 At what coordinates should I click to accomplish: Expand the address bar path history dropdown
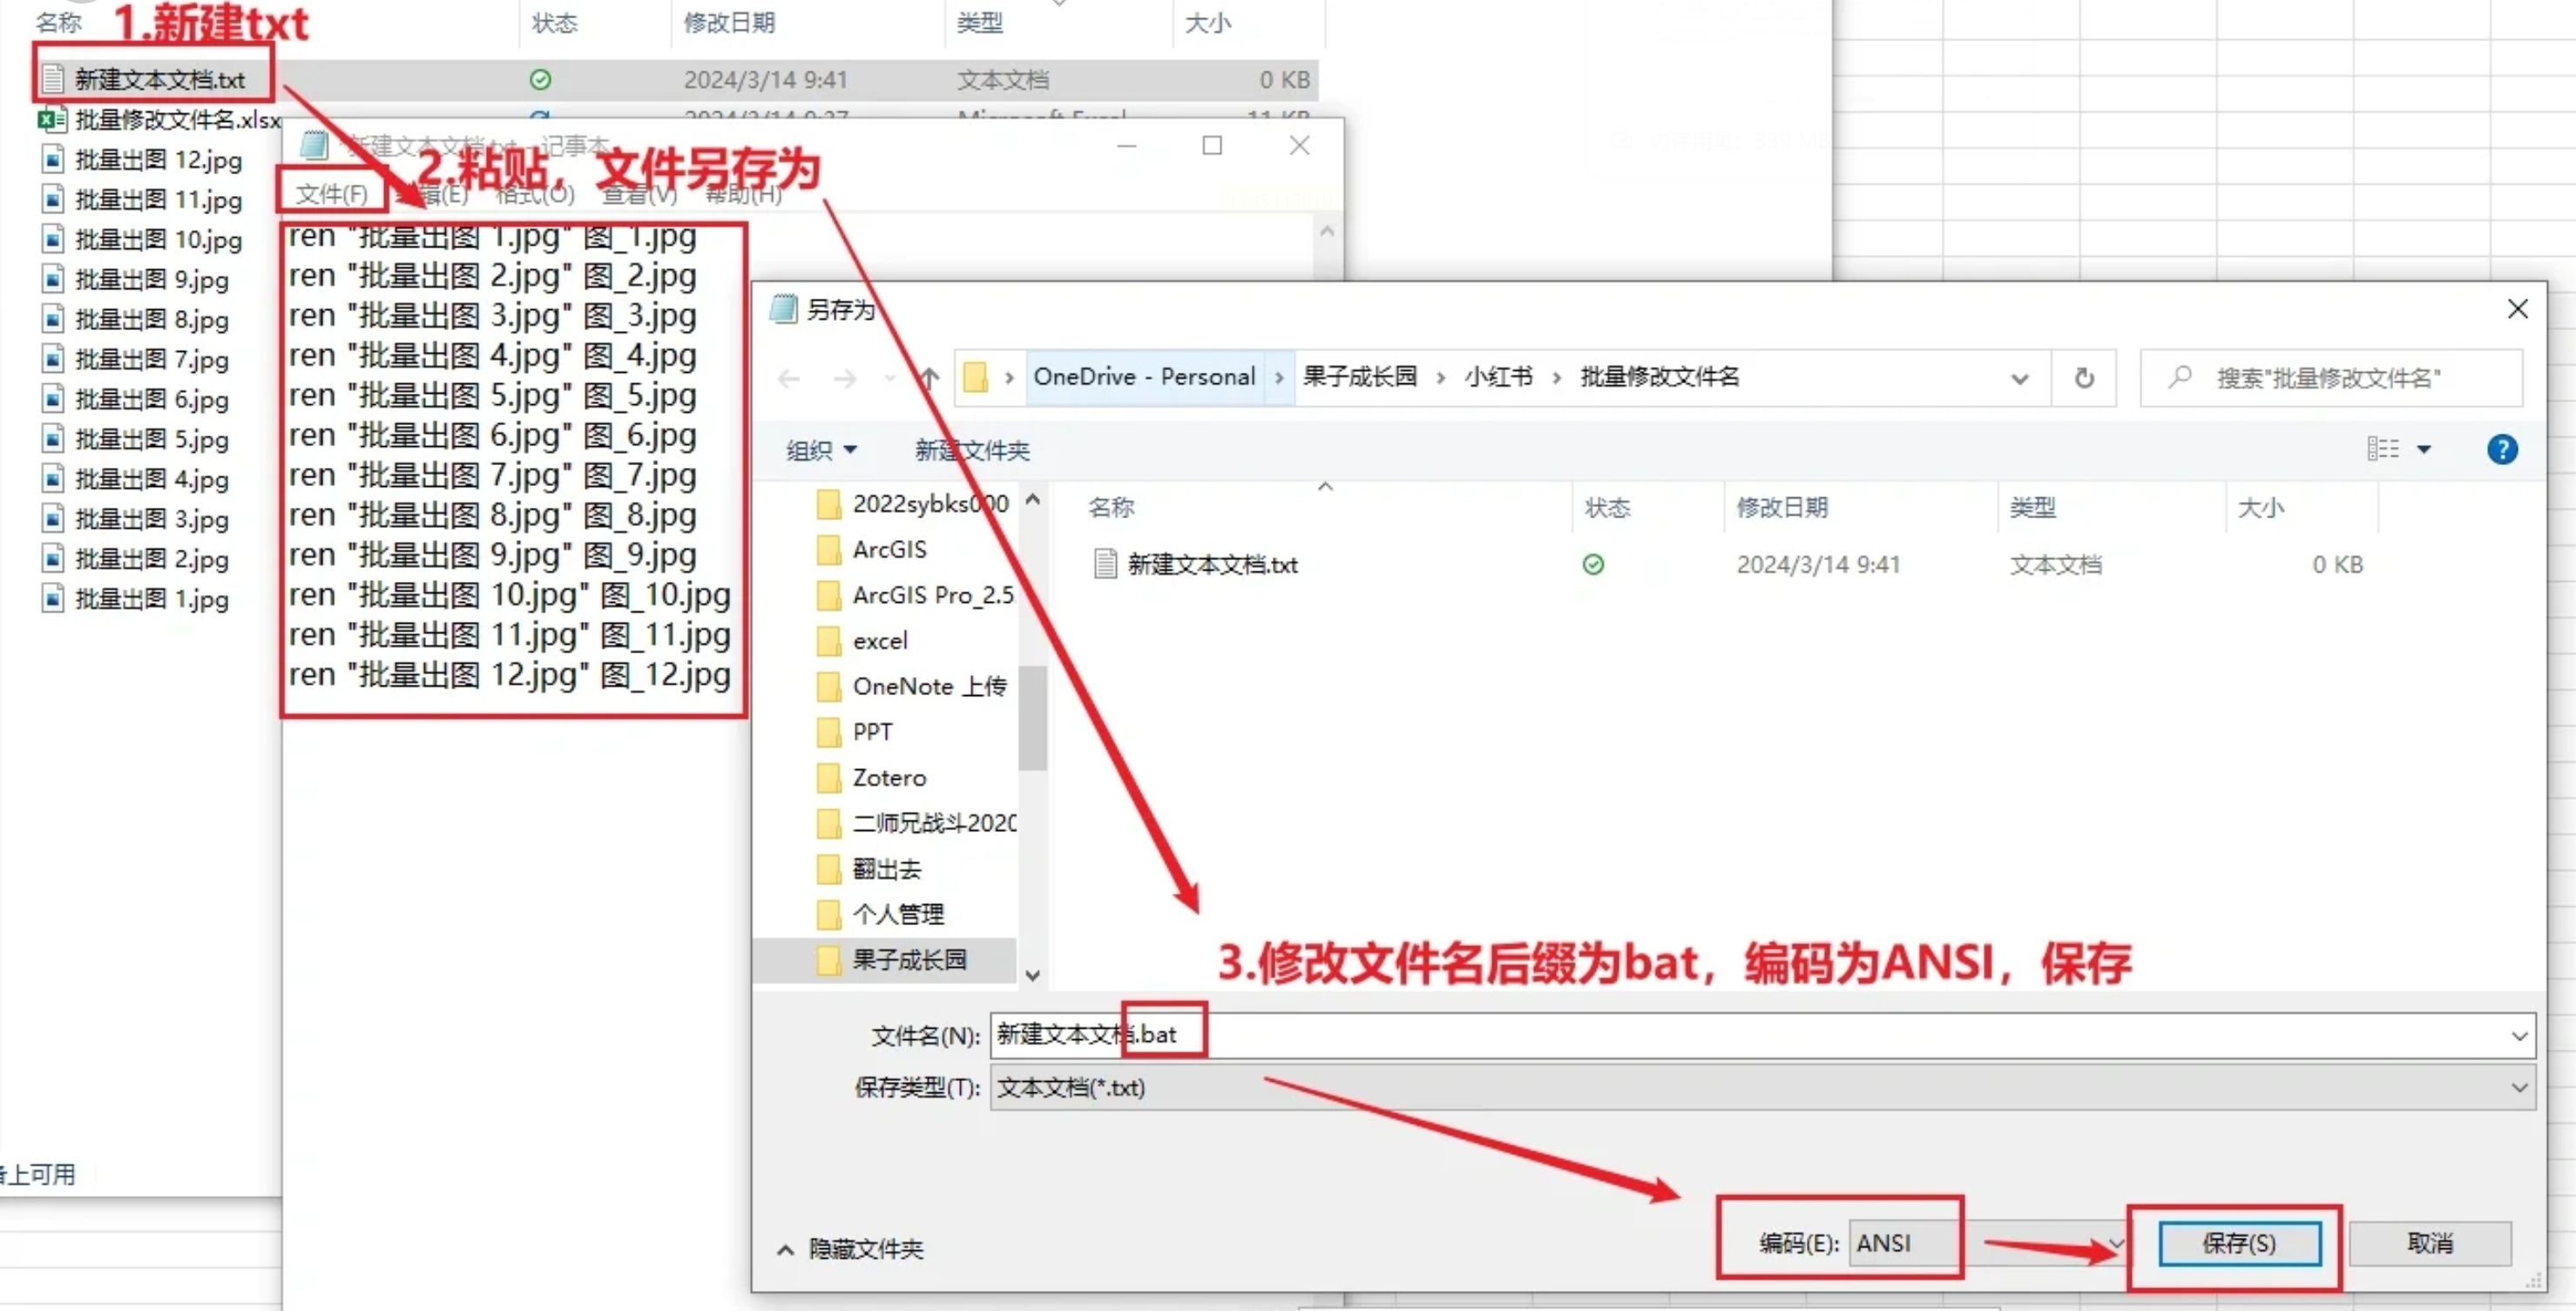2019,379
